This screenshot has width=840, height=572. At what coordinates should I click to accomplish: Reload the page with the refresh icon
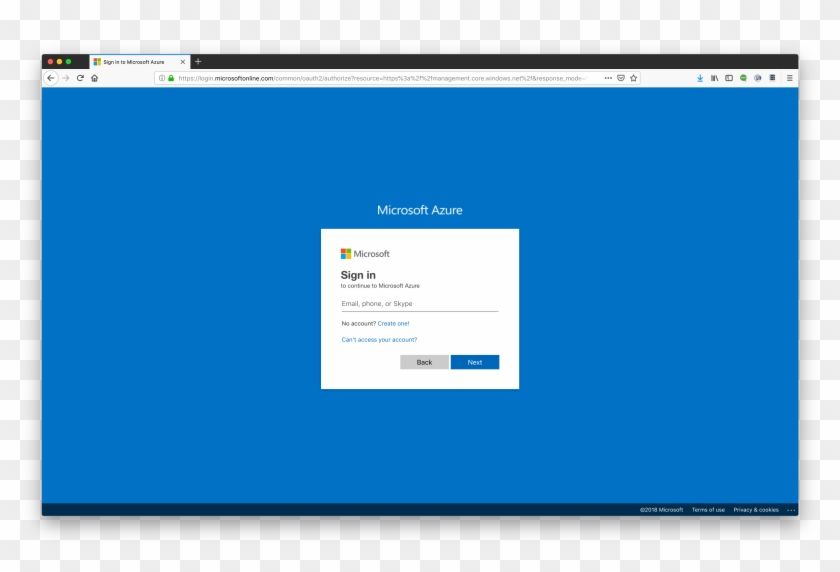point(80,78)
